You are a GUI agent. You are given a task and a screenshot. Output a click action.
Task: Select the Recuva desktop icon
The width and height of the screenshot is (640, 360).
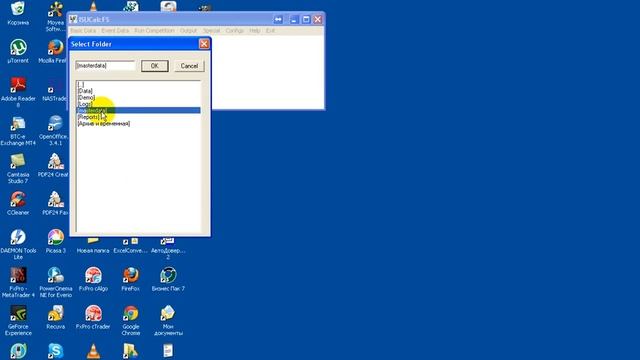click(56, 317)
